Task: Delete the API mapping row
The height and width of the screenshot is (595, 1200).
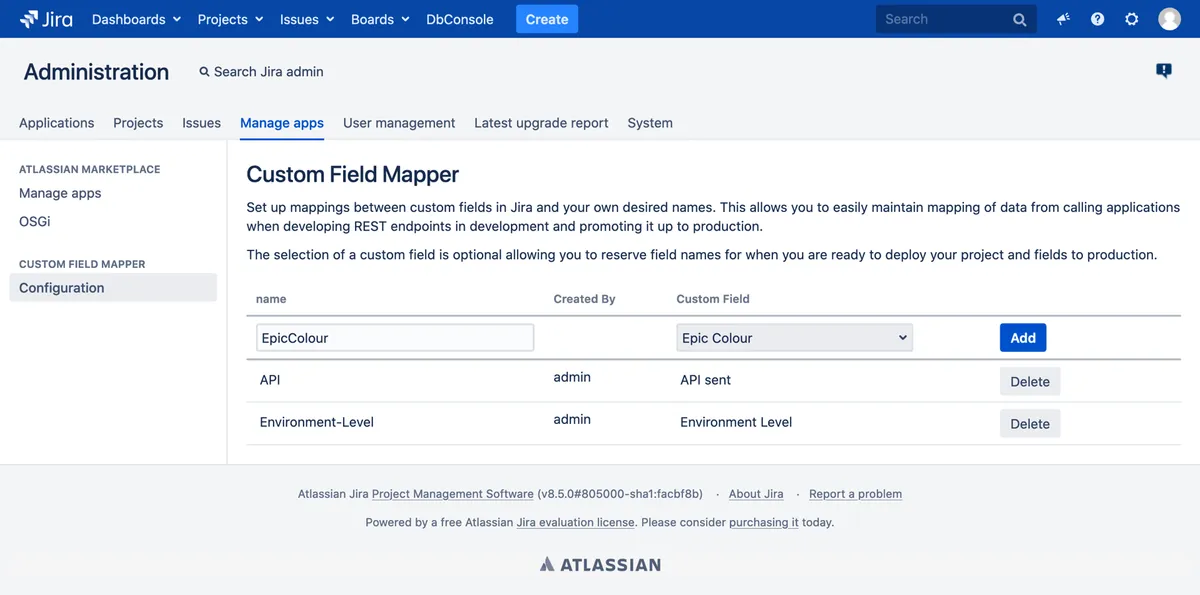Action: click(1030, 382)
